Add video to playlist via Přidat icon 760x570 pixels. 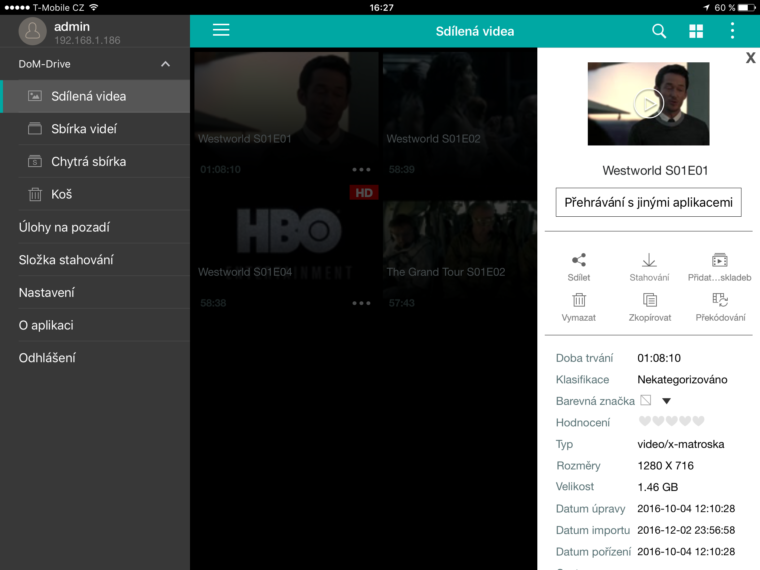[720, 260]
